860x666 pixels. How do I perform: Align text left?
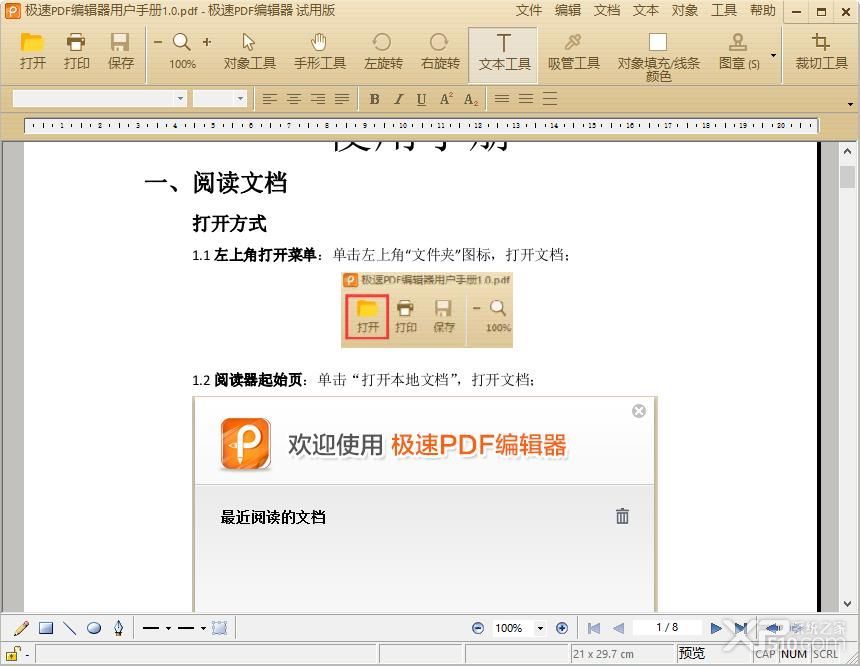coord(269,99)
